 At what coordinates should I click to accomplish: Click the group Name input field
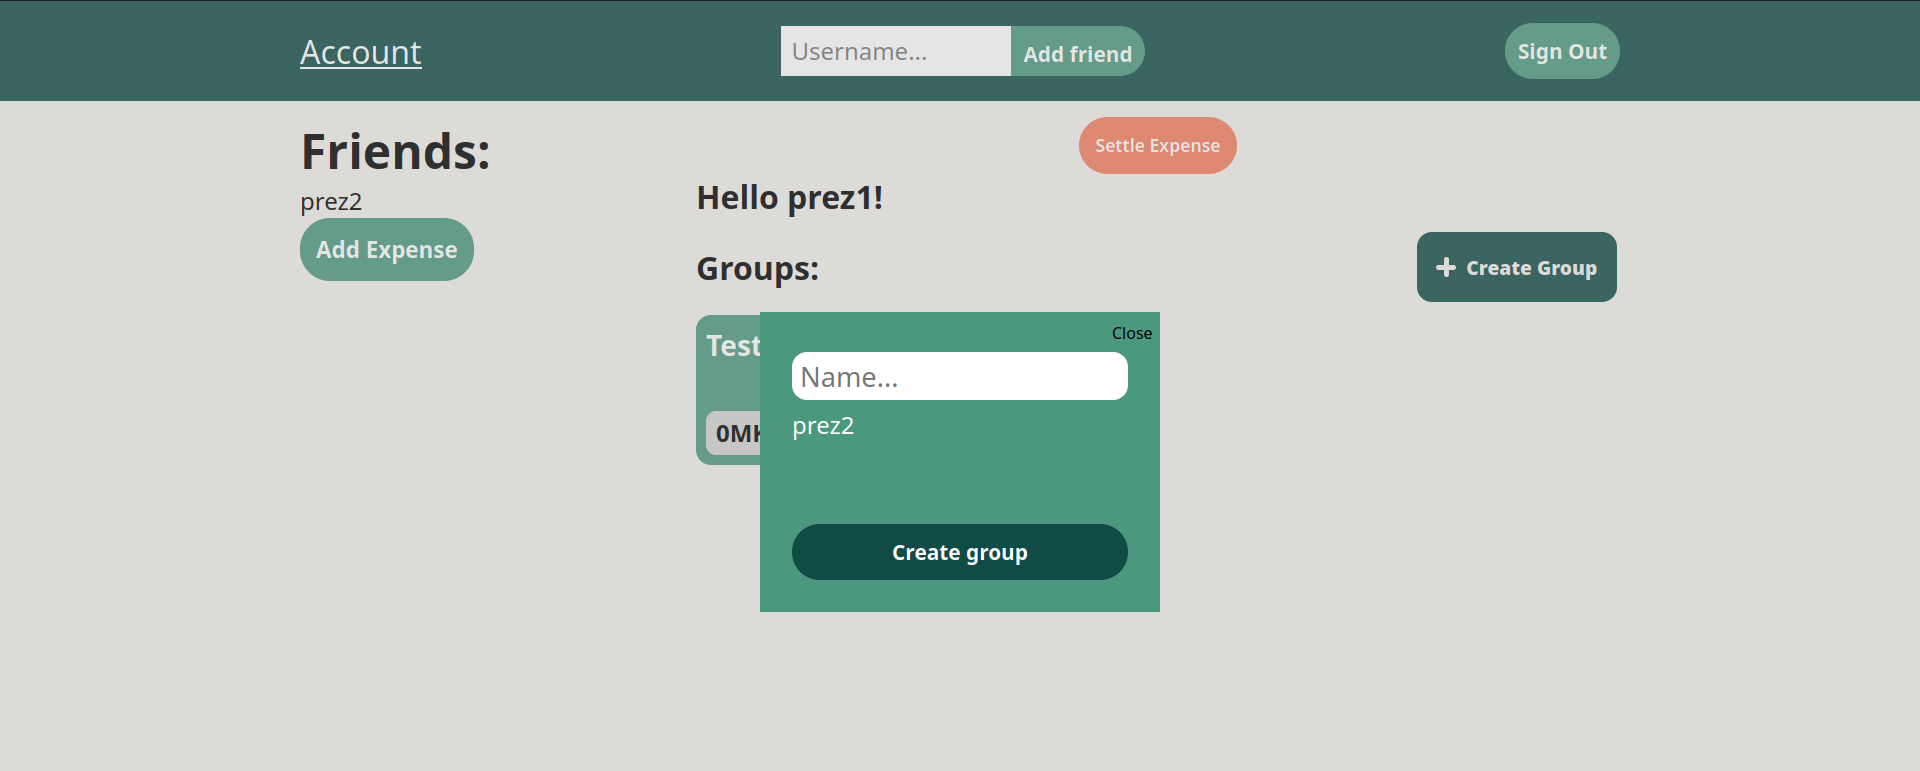(x=959, y=377)
